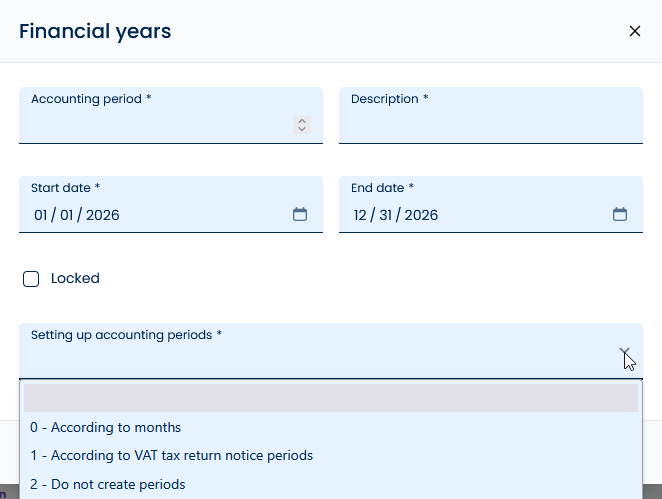The image size is (662, 499).
Task: Increment the Accounting period spinner up arrow
Action: coord(302,121)
